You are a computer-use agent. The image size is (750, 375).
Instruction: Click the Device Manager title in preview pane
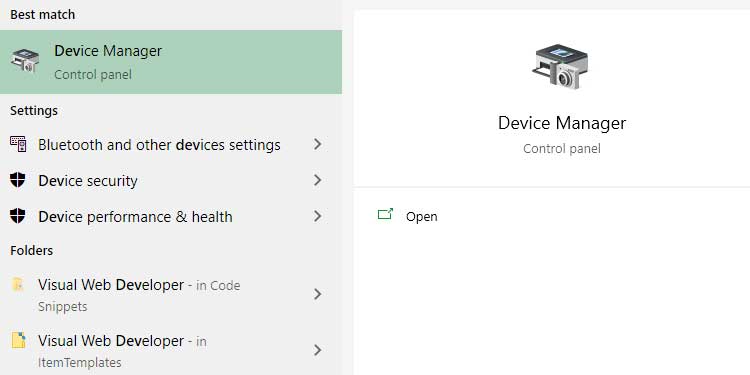[x=562, y=123]
